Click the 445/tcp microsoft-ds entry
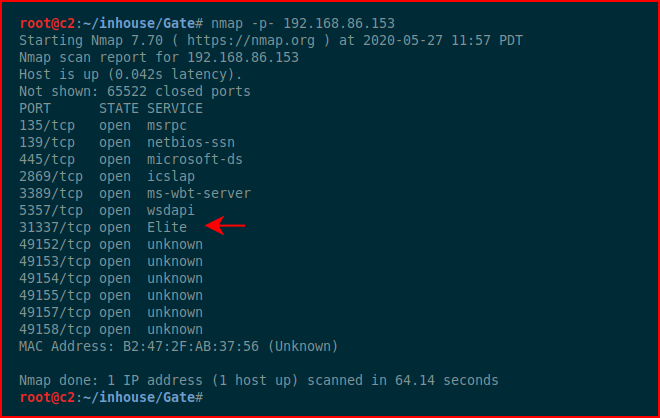Image resolution: width=660 pixels, height=418 pixels. coord(131,159)
